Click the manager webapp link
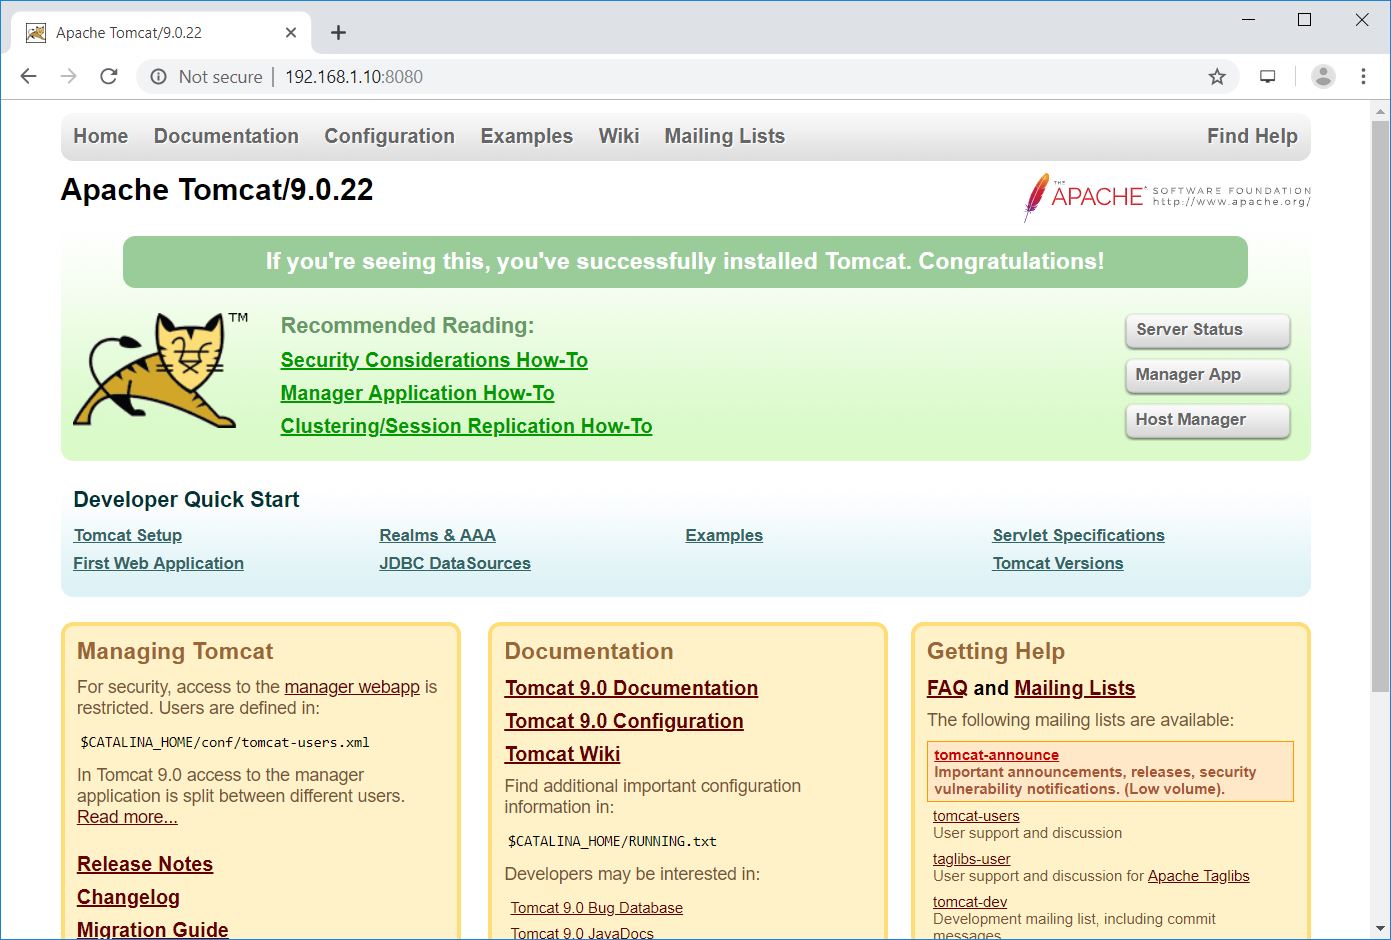 pyautogui.click(x=352, y=687)
